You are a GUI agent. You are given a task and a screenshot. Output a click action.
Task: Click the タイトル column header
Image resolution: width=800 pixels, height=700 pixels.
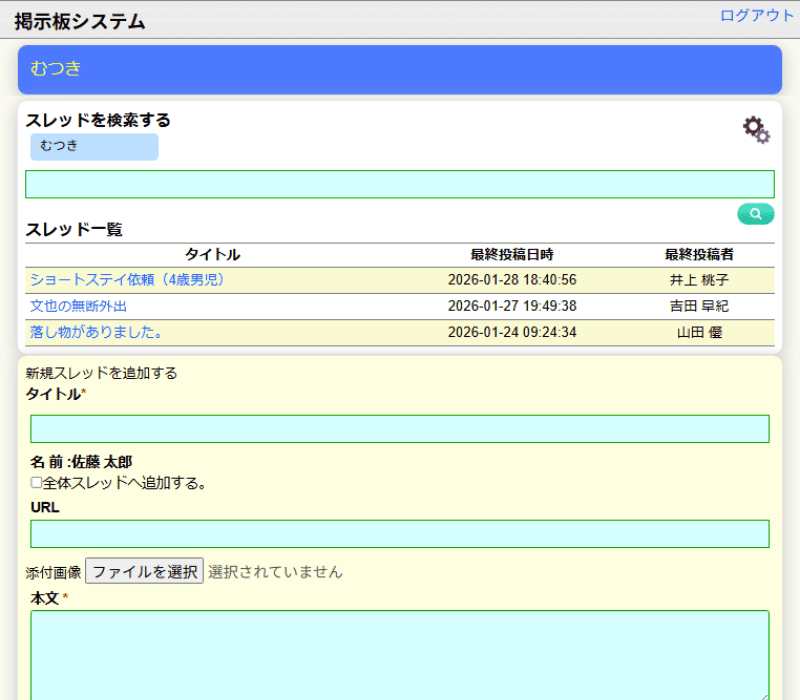(x=213, y=255)
